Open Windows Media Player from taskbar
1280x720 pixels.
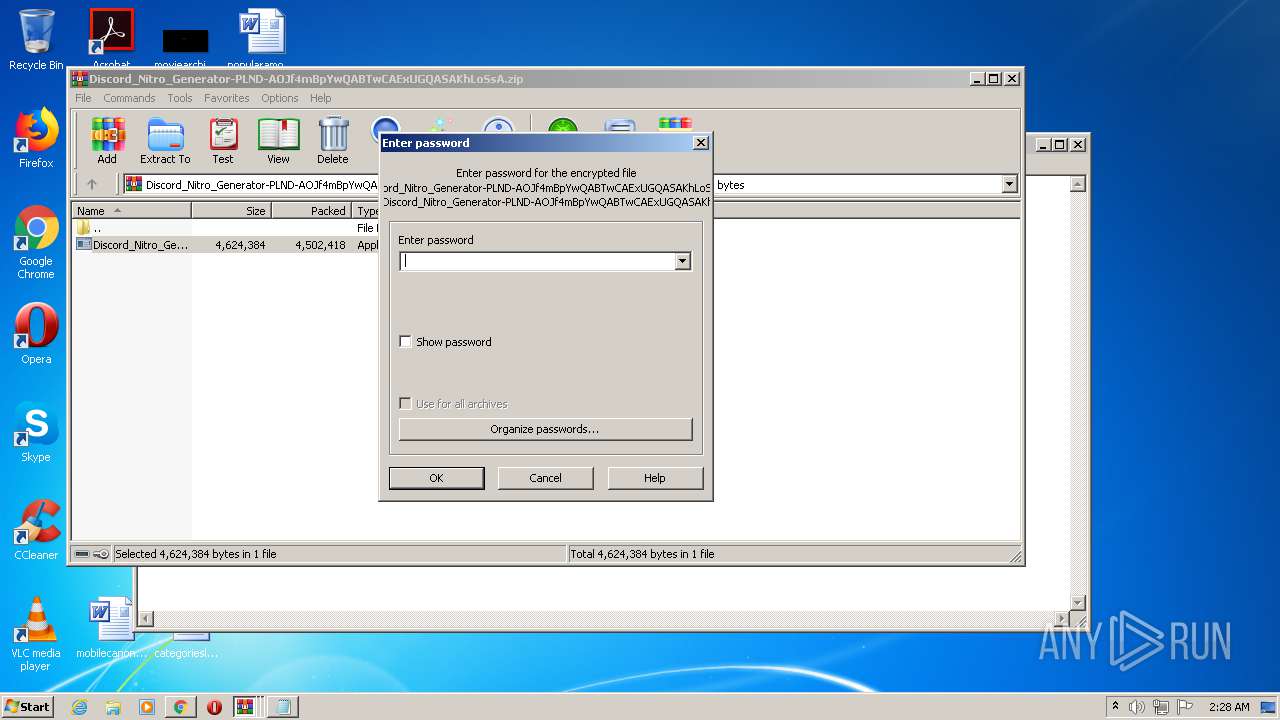[x=146, y=707]
